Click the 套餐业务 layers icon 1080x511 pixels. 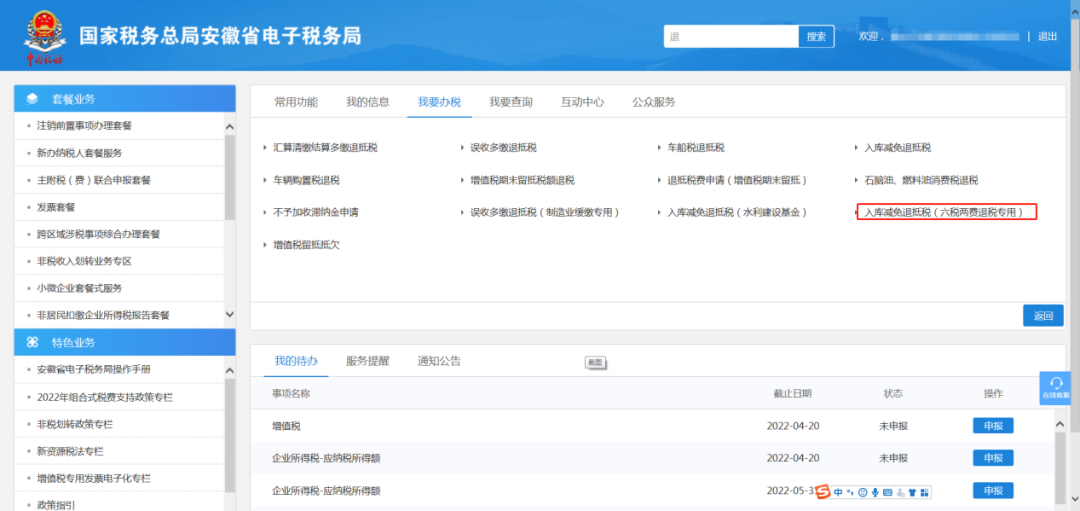coord(32,99)
